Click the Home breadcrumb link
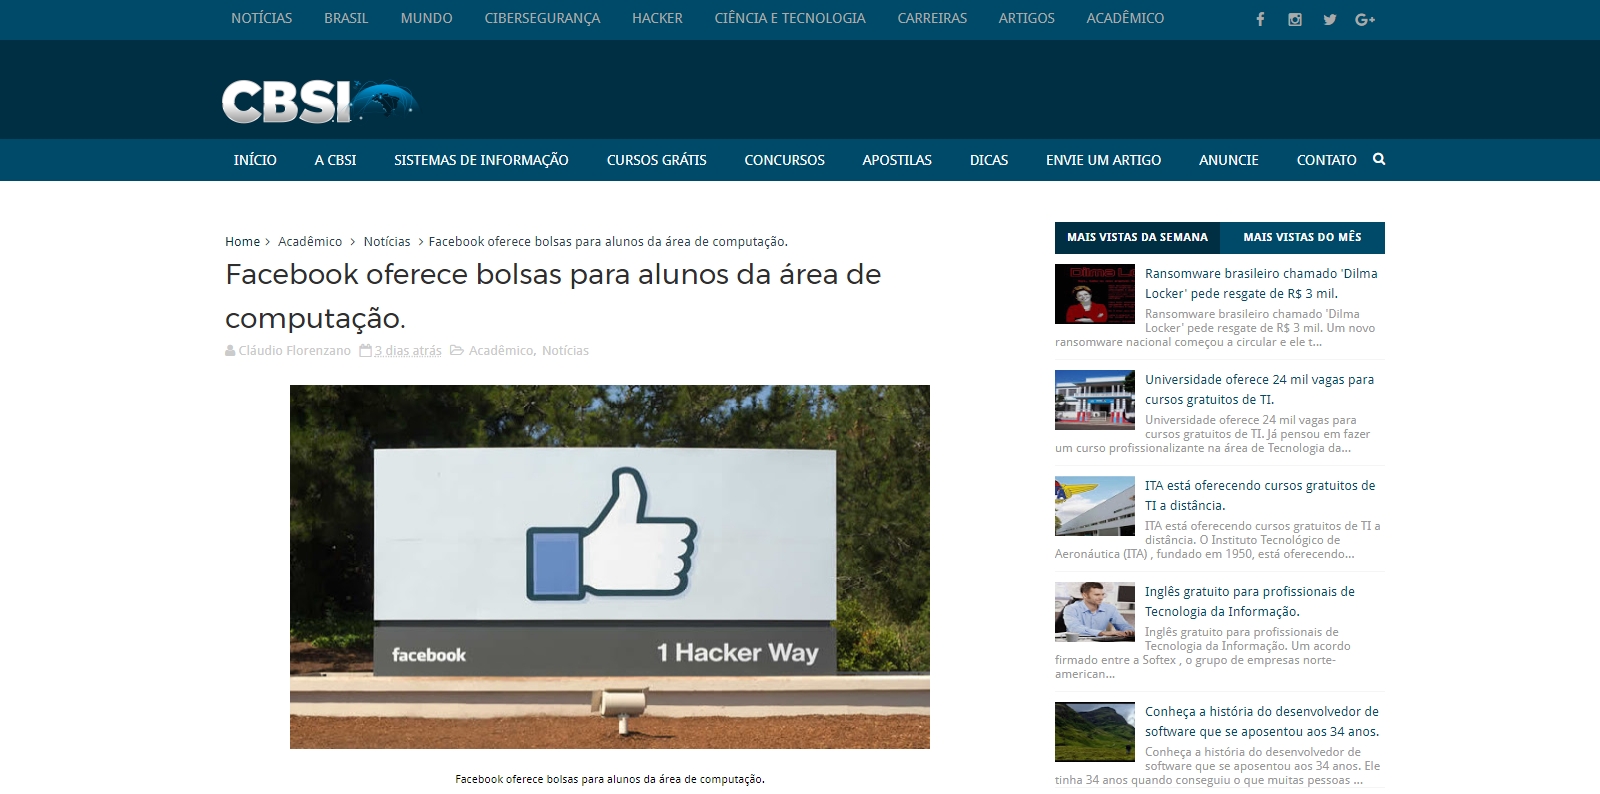Screen dimensions: 1600x794 242,242
